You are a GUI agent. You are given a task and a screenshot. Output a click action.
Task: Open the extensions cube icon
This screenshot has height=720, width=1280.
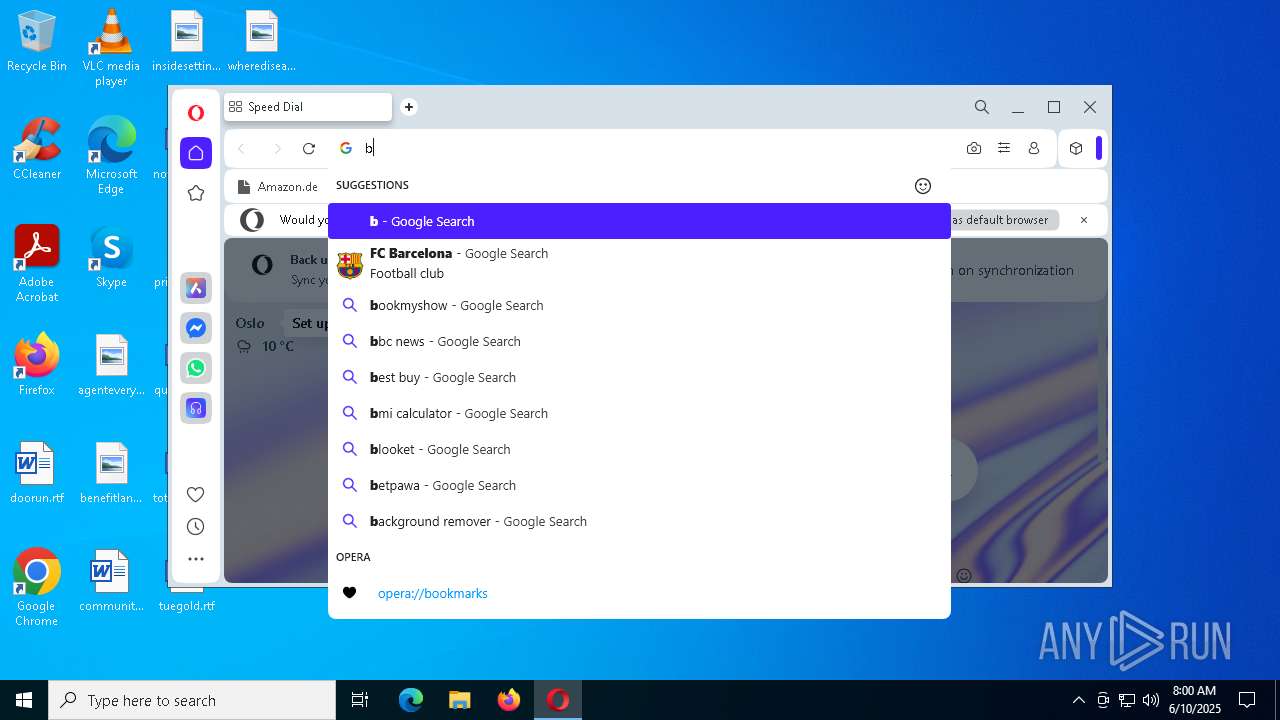[1076, 148]
